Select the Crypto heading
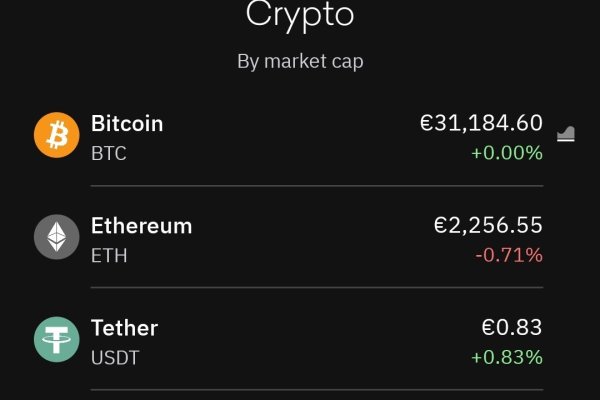The image size is (600, 400). [300, 16]
